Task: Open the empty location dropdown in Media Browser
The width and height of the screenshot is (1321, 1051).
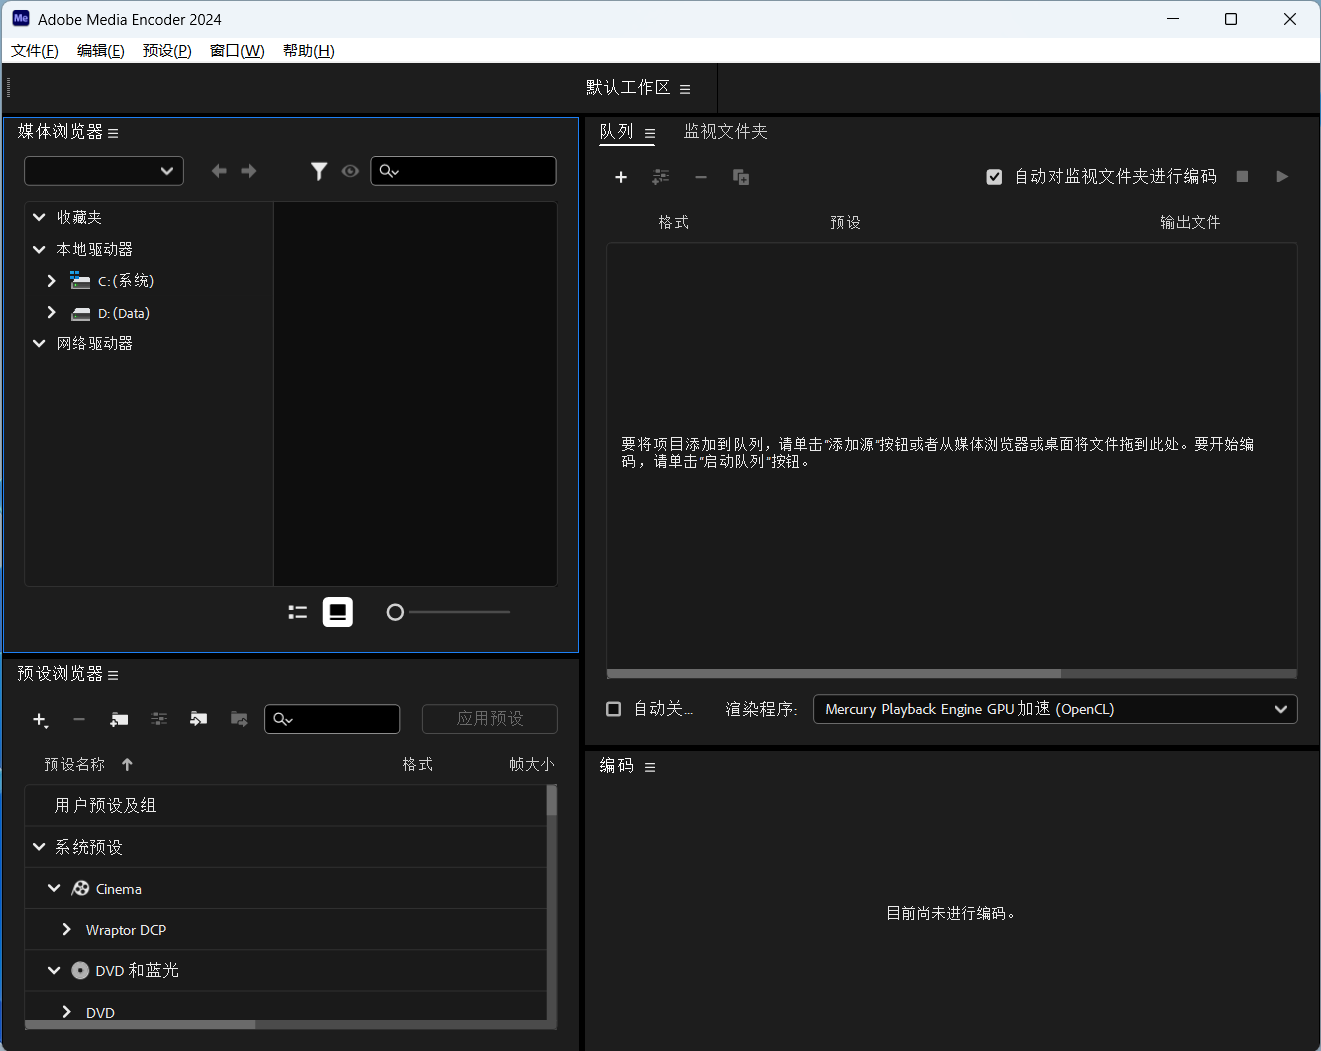Action: [104, 171]
